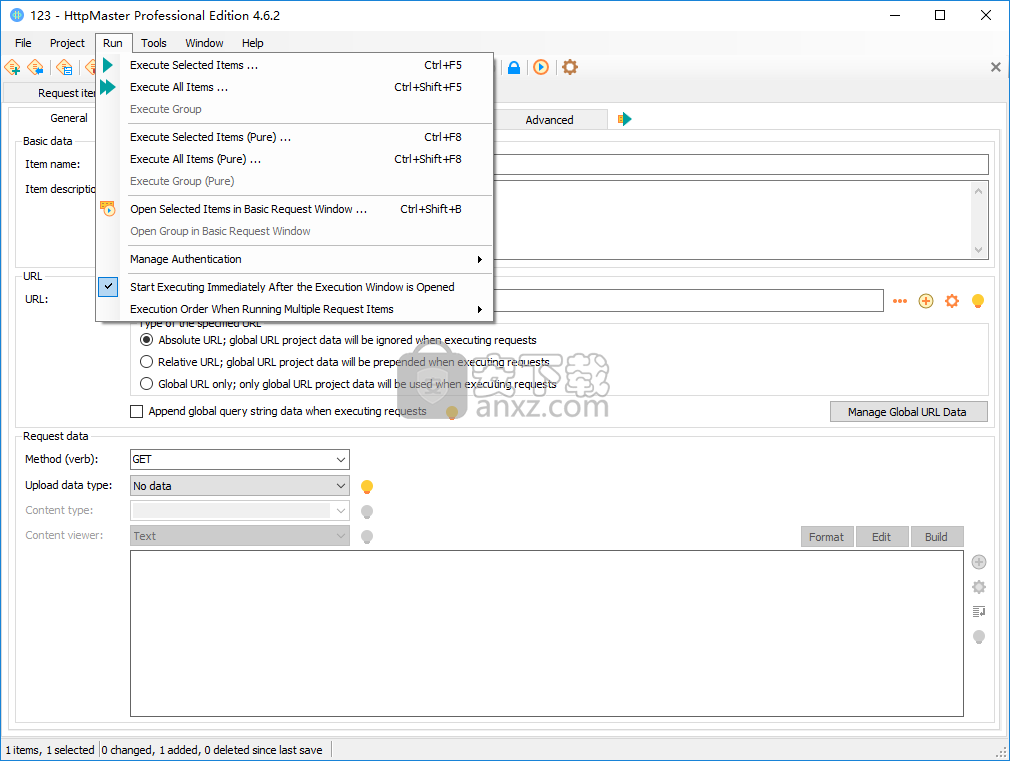Click the Manage Global URL Data button
This screenshot has height=761, width=1010.
pos(908,412)
